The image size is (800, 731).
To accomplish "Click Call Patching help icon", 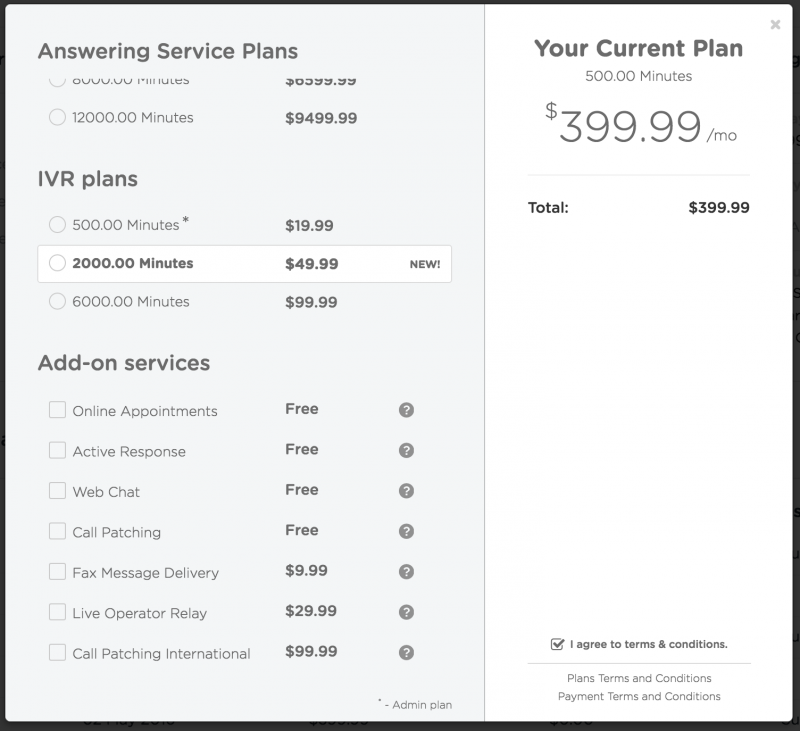I will 406,531.
